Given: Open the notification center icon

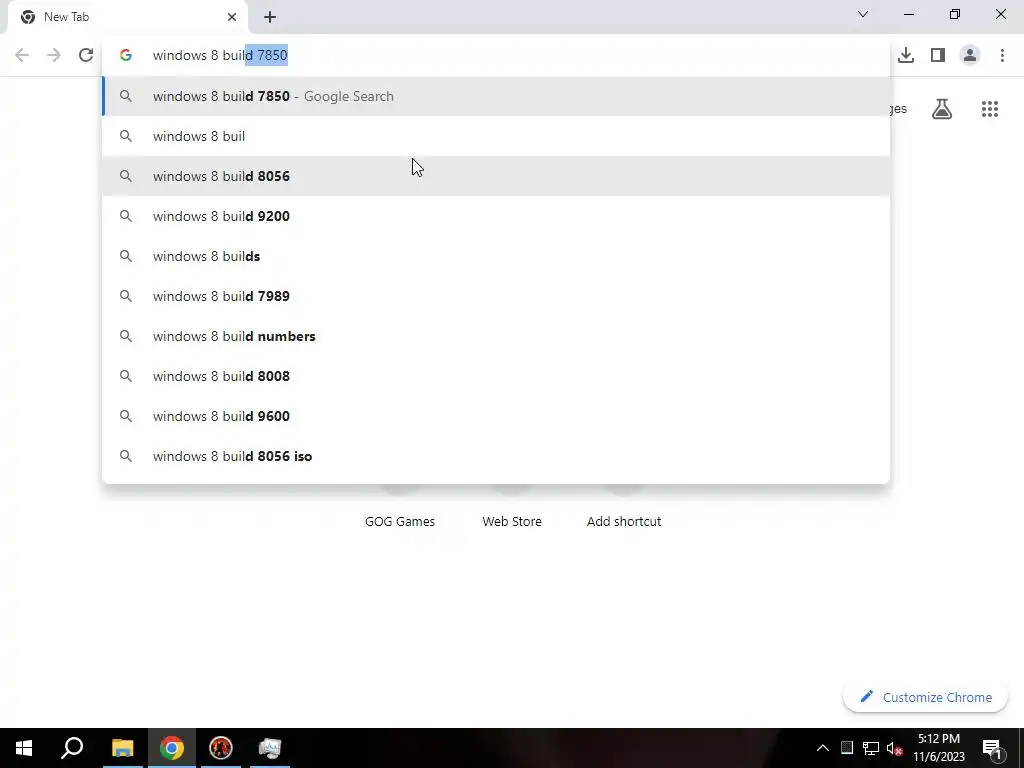Looking at the screenshot, I should [x=992, y=748].
